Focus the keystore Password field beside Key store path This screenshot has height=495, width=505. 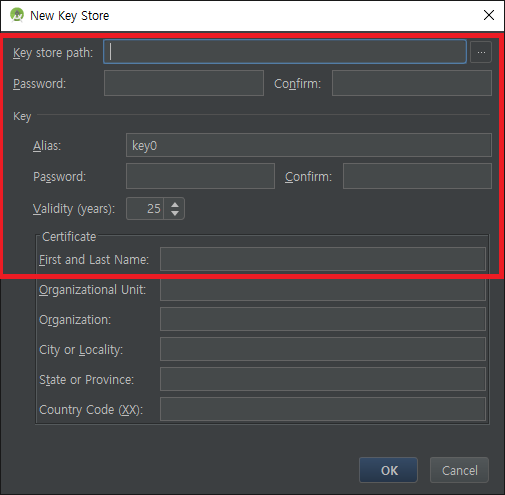pyautogui.click(x=184, y=83)
